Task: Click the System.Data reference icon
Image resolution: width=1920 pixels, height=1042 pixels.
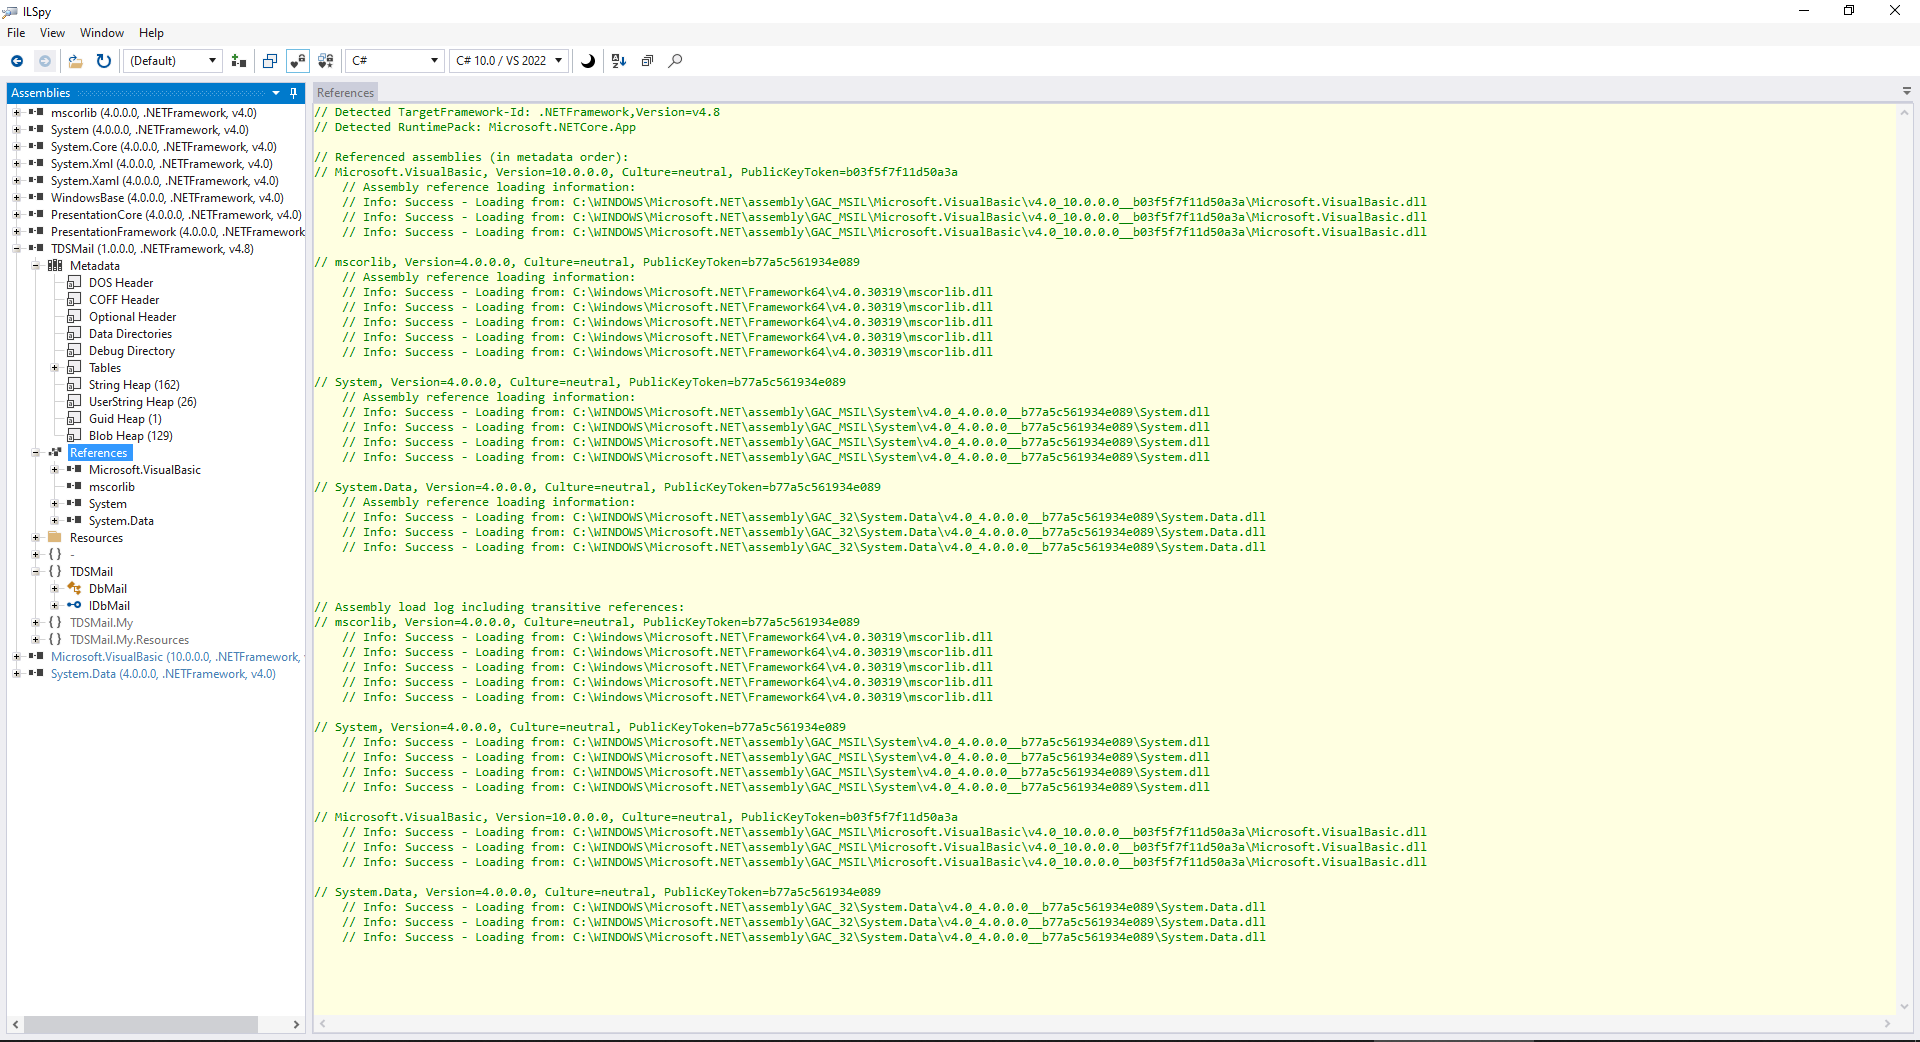Action: [74, 521]
